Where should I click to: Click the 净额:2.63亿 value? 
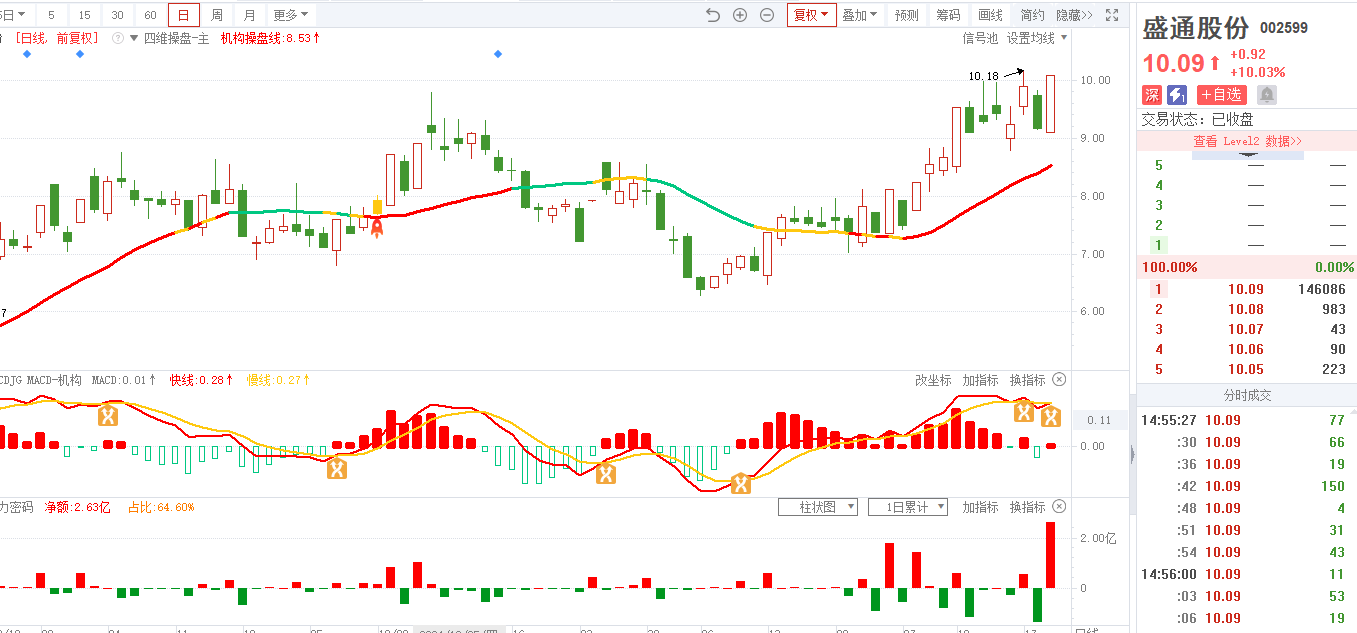77,507
